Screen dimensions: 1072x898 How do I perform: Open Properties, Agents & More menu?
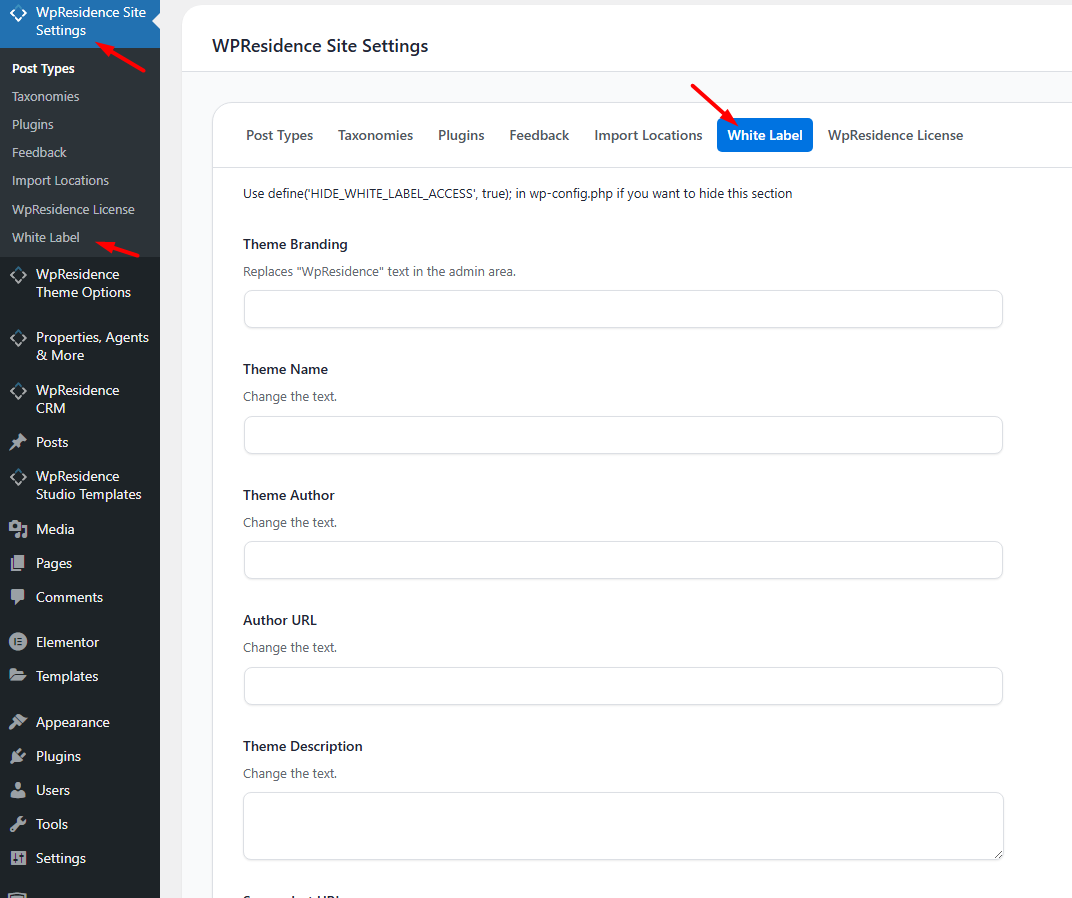(80, 346)
